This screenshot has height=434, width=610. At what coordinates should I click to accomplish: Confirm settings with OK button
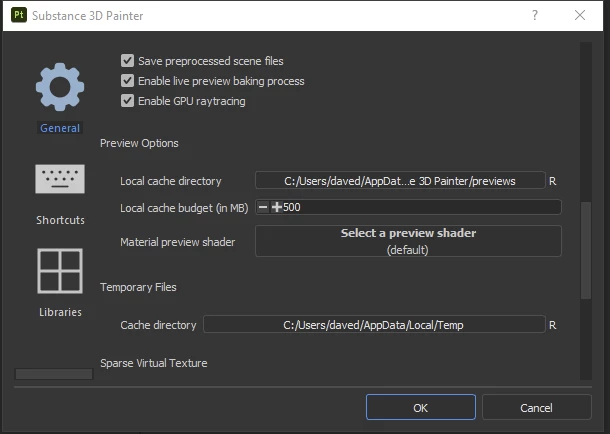421,408
